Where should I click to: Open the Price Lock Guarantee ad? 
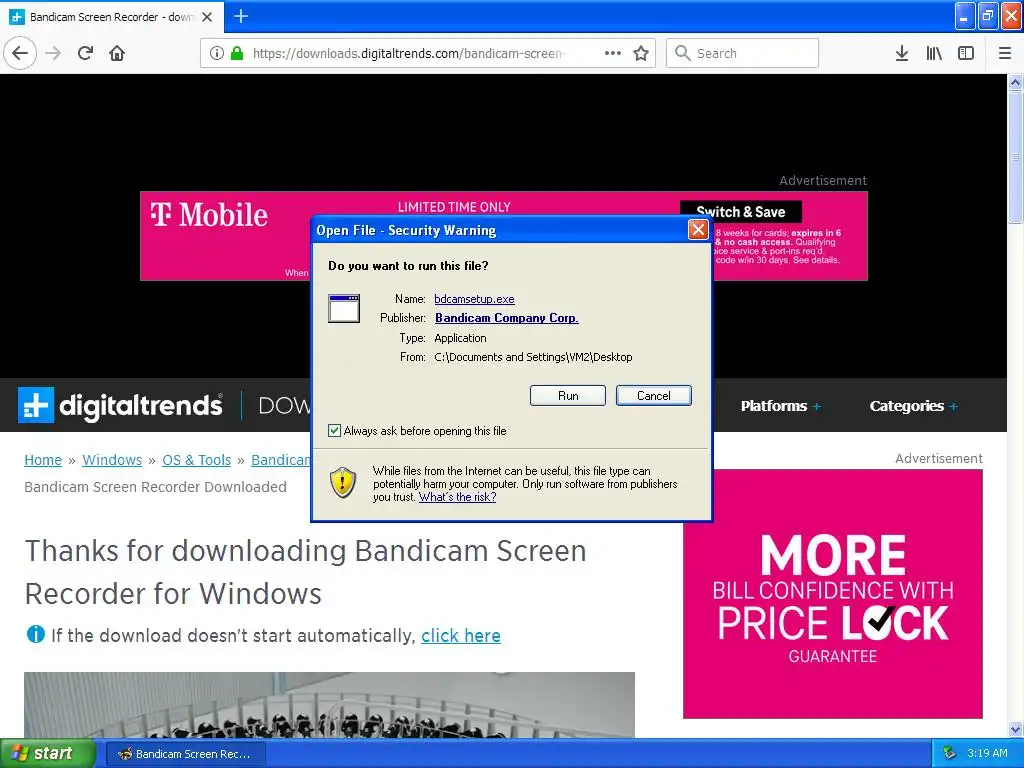[x=833, y=594]
